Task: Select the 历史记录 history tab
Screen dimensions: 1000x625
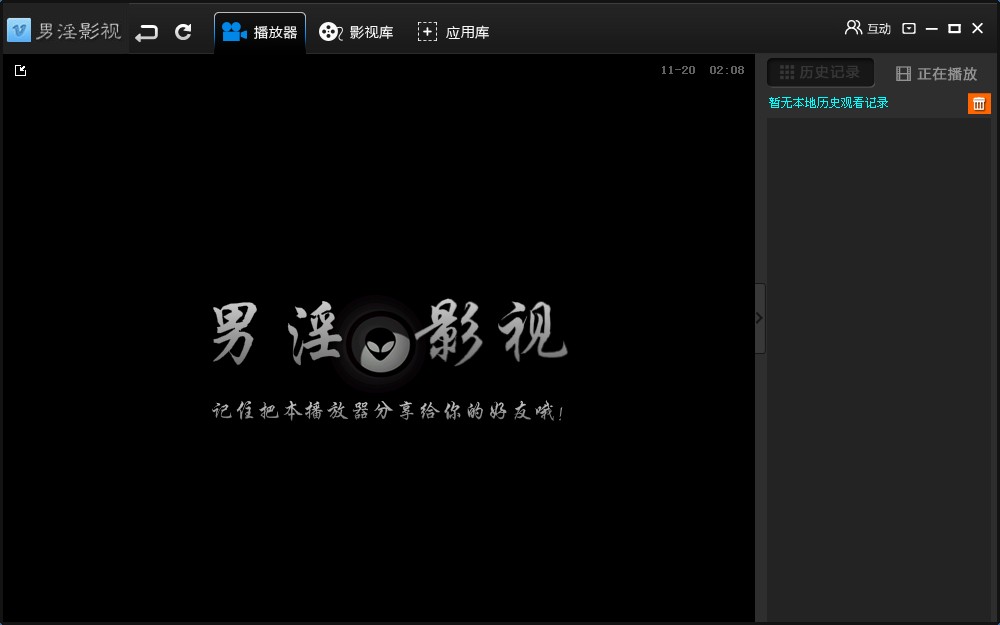Action: pos(820,72)
